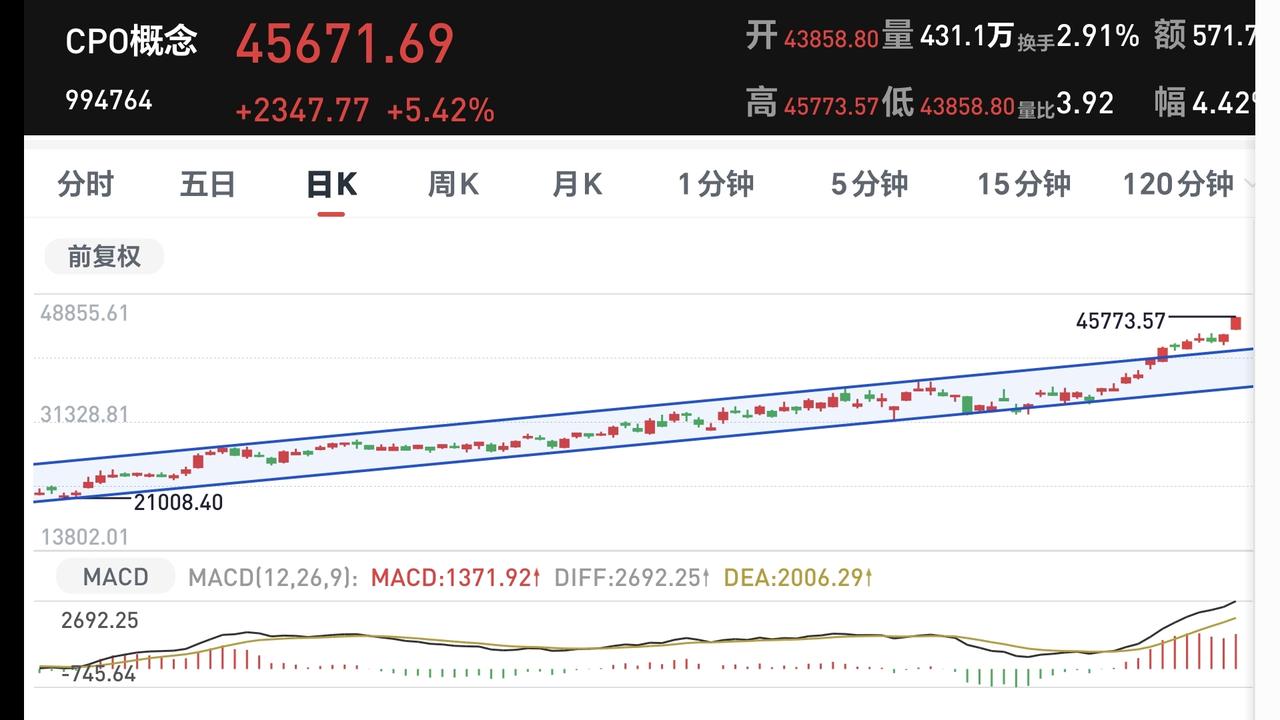Switch to the 分时 intraday tab

point(86,184)
